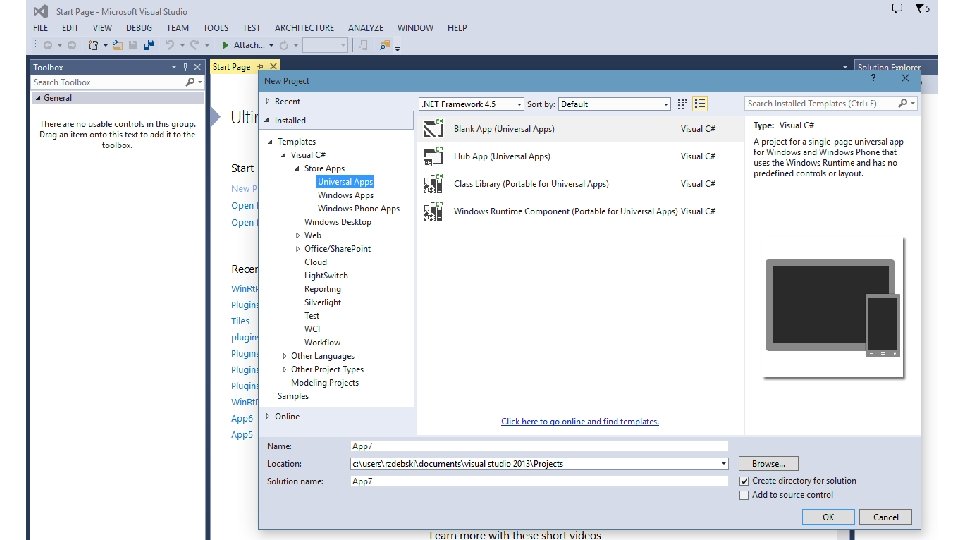Click the Hub App template icon
Image resolution: width=960 pixels, height=540 pixels.
coord(433,156)
